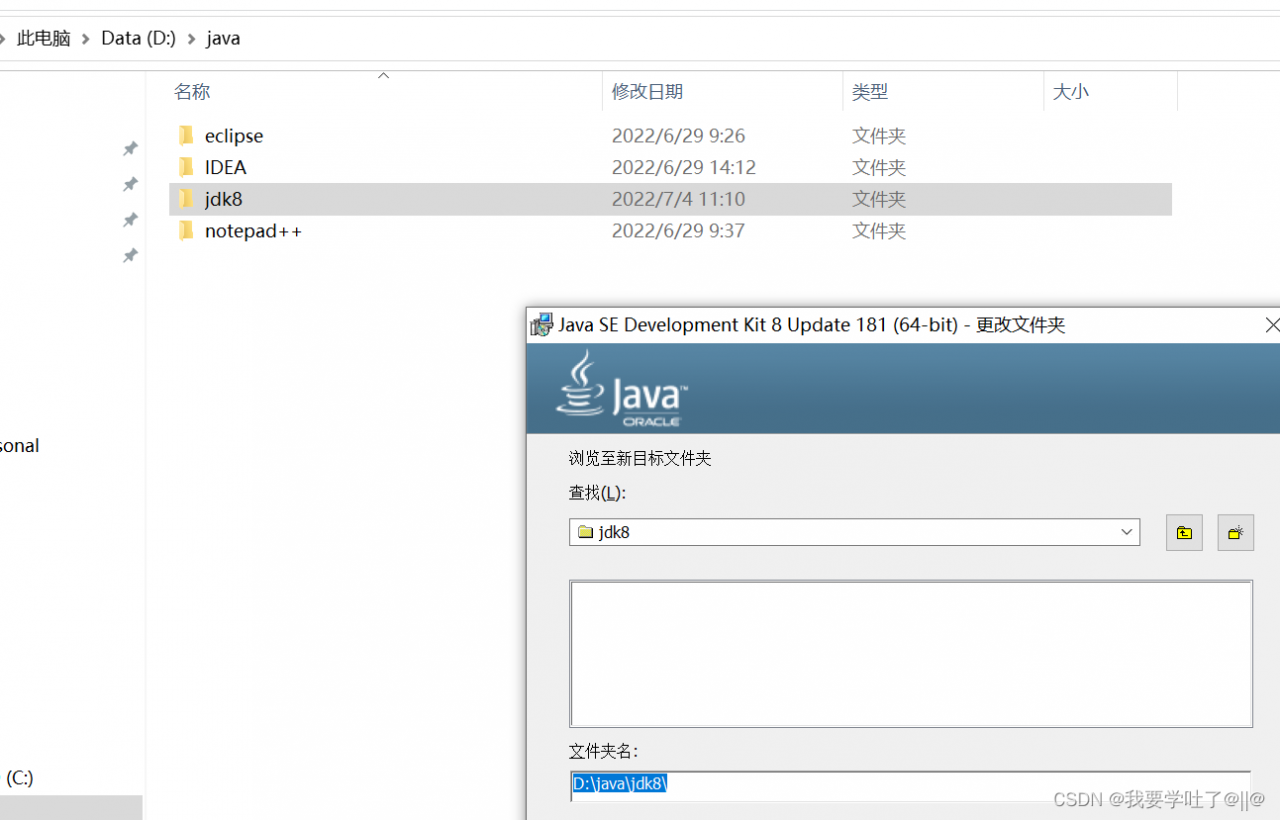Click 文件夹 type in the eclipse row
The width and height of the screenshot is (1280, 820).
click(879, 135)
